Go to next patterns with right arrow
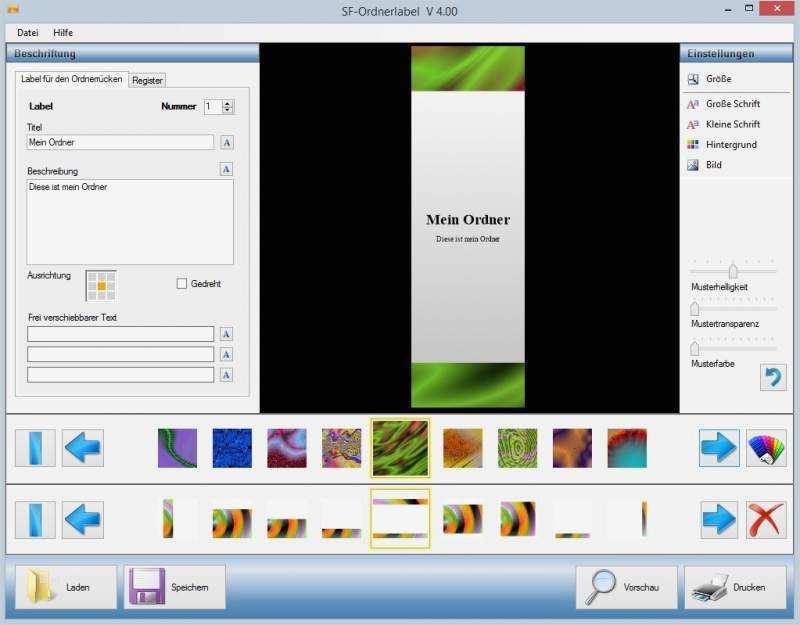 click(719, 448)
